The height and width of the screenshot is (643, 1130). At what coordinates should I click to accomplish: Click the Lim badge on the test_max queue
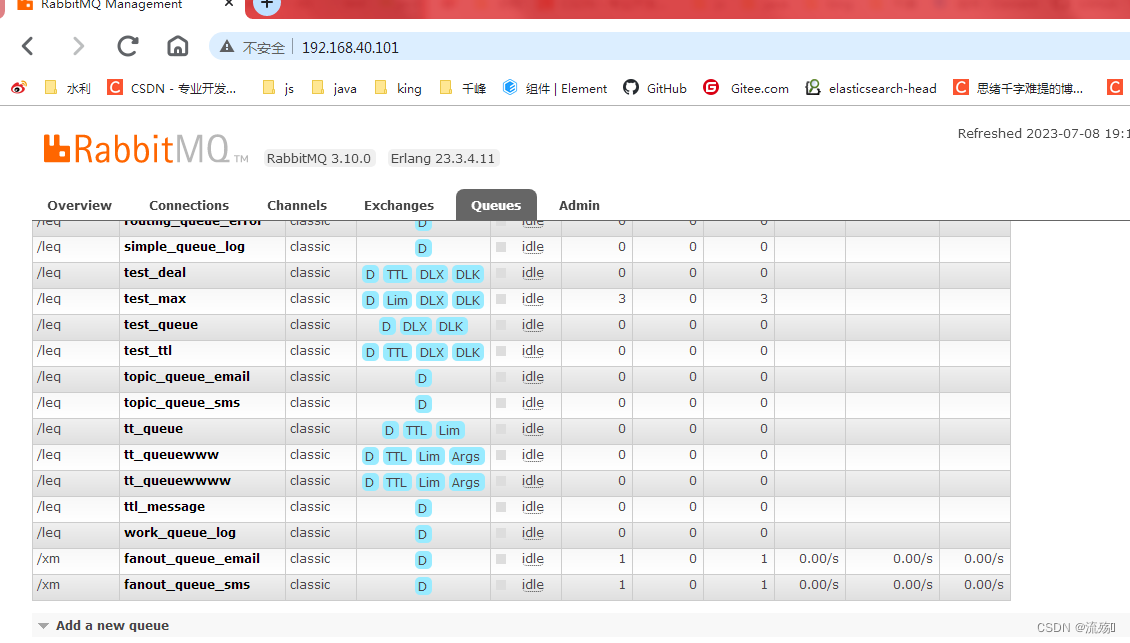tap(397, 300)
